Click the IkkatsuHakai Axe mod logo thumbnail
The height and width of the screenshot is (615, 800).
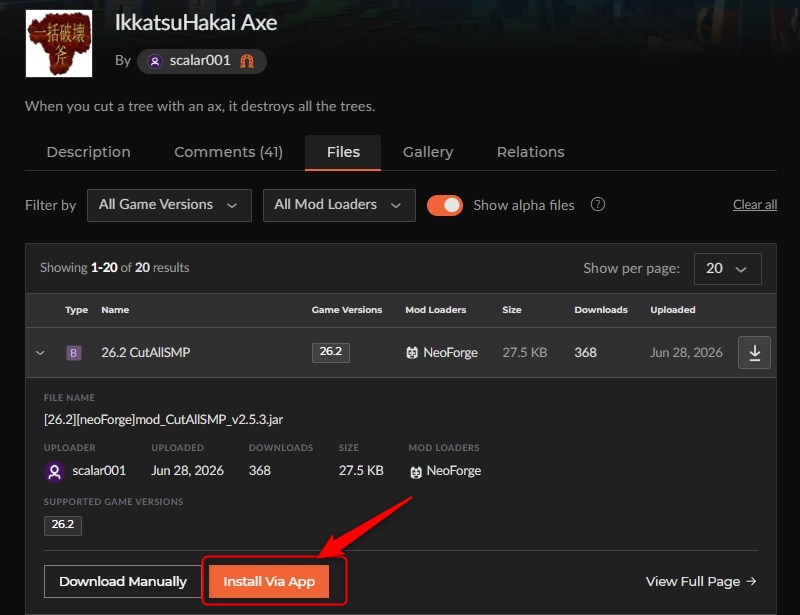pyautogui.click(x=59, y=43)
